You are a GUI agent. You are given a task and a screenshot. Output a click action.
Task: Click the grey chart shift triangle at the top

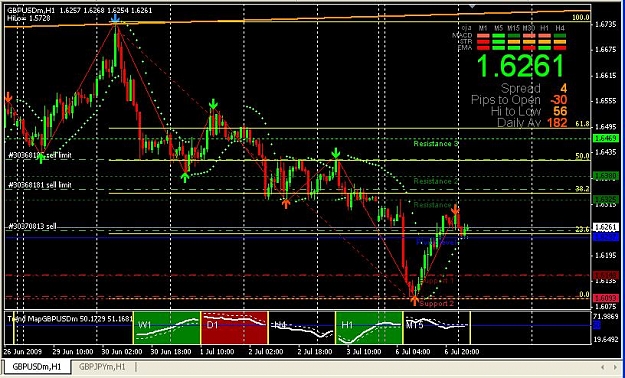tap(472, 6)
